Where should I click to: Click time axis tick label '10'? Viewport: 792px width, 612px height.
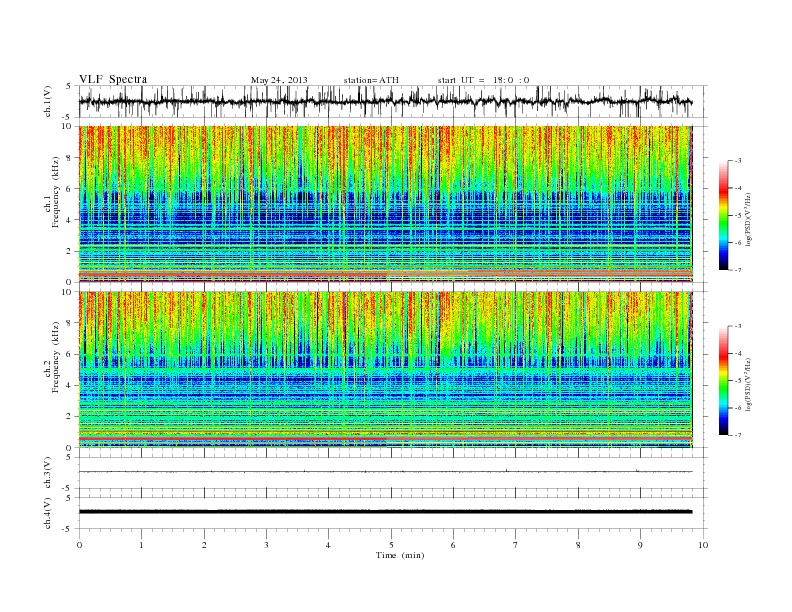703,545
